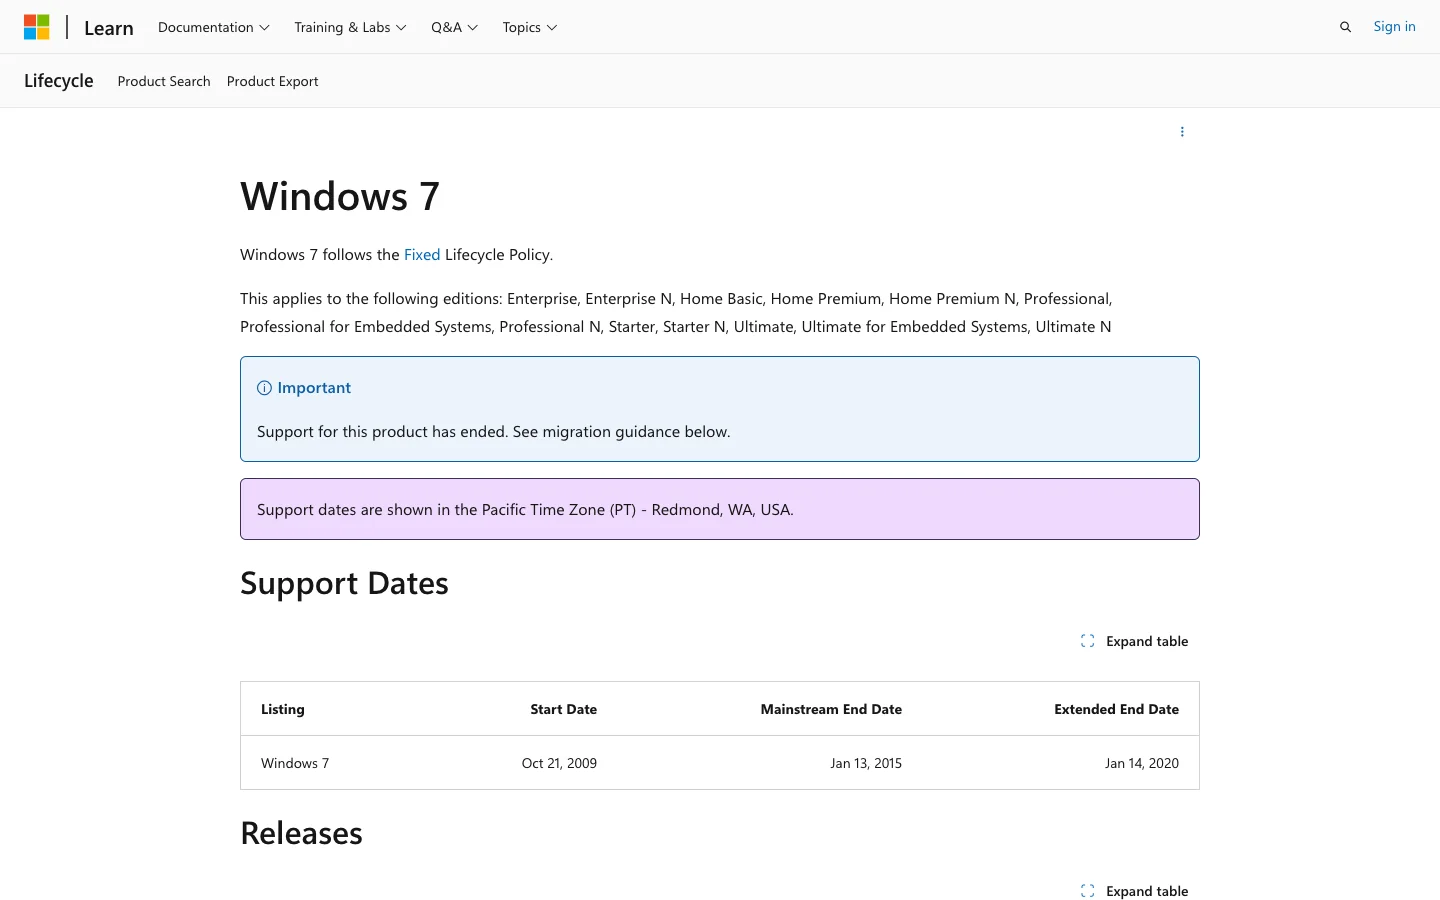Click the 'This applies to the following editions' paragraph
Image resolution: width=1440 pixels, height=900 pixels.
click(676, 313)
